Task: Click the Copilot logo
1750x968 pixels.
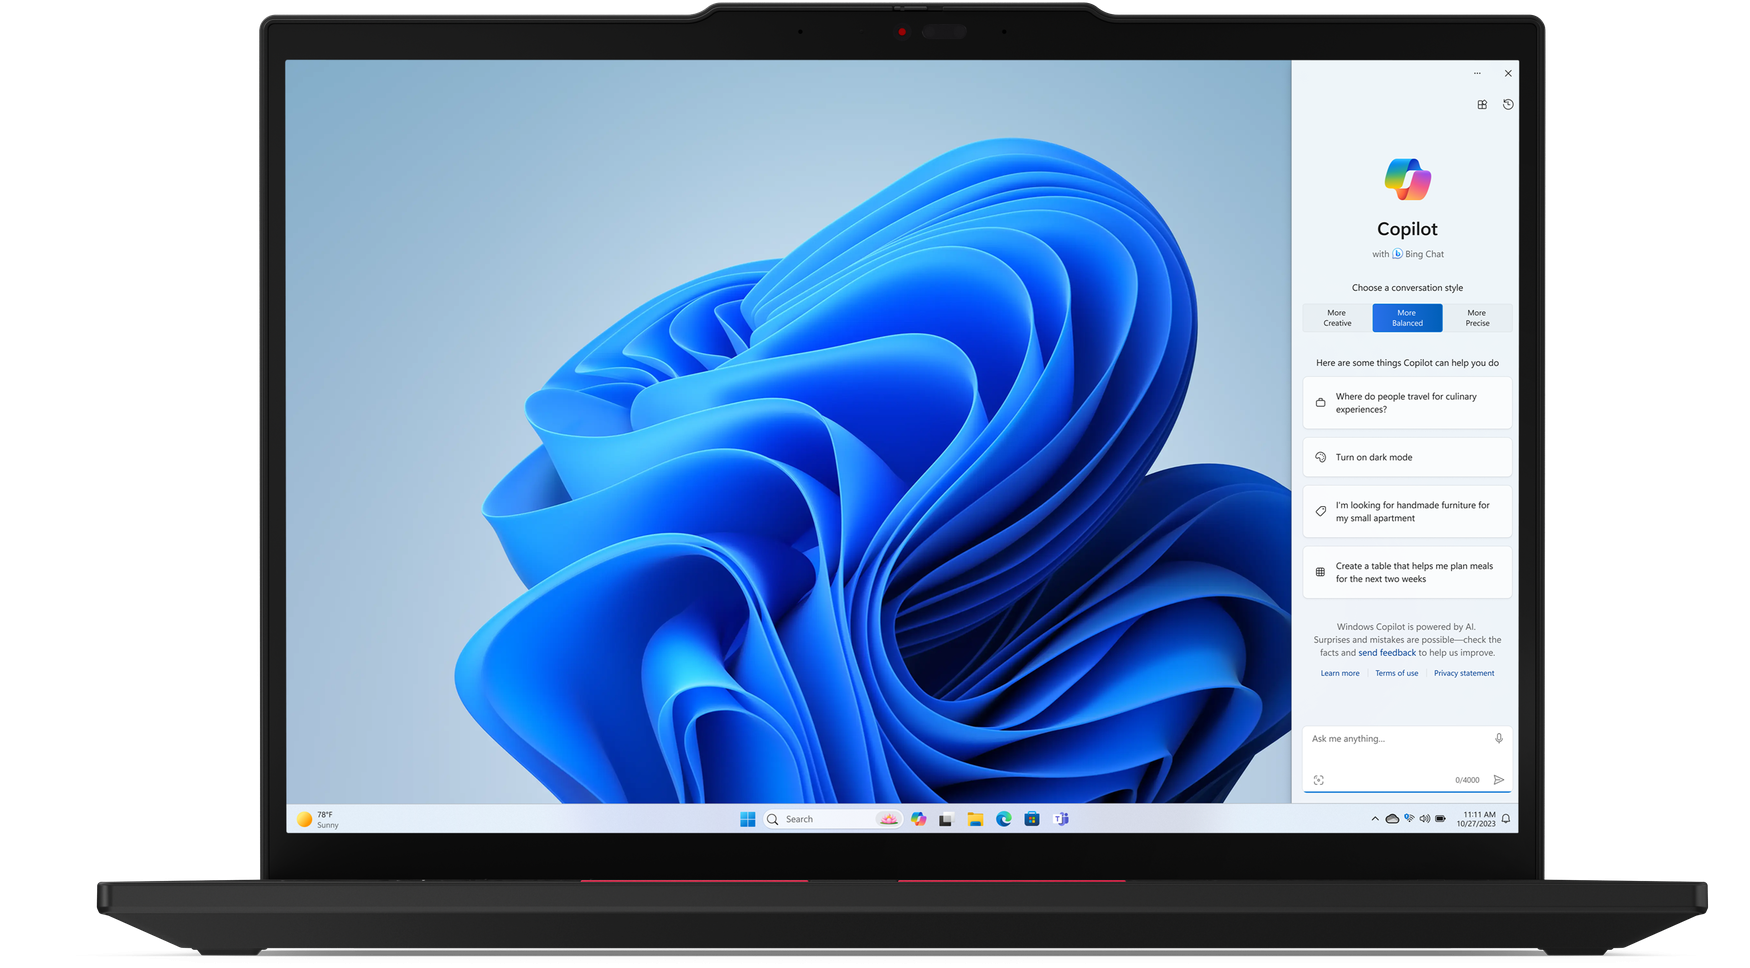Action: point(1407,179)
